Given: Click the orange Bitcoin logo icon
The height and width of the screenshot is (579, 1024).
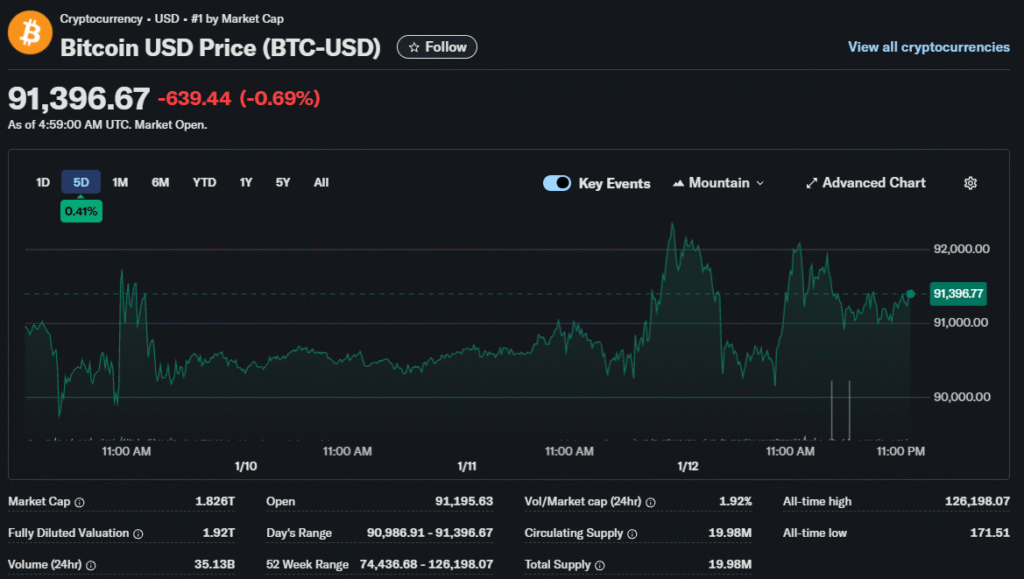Looking at the screenshot, I should click(30, 34).
